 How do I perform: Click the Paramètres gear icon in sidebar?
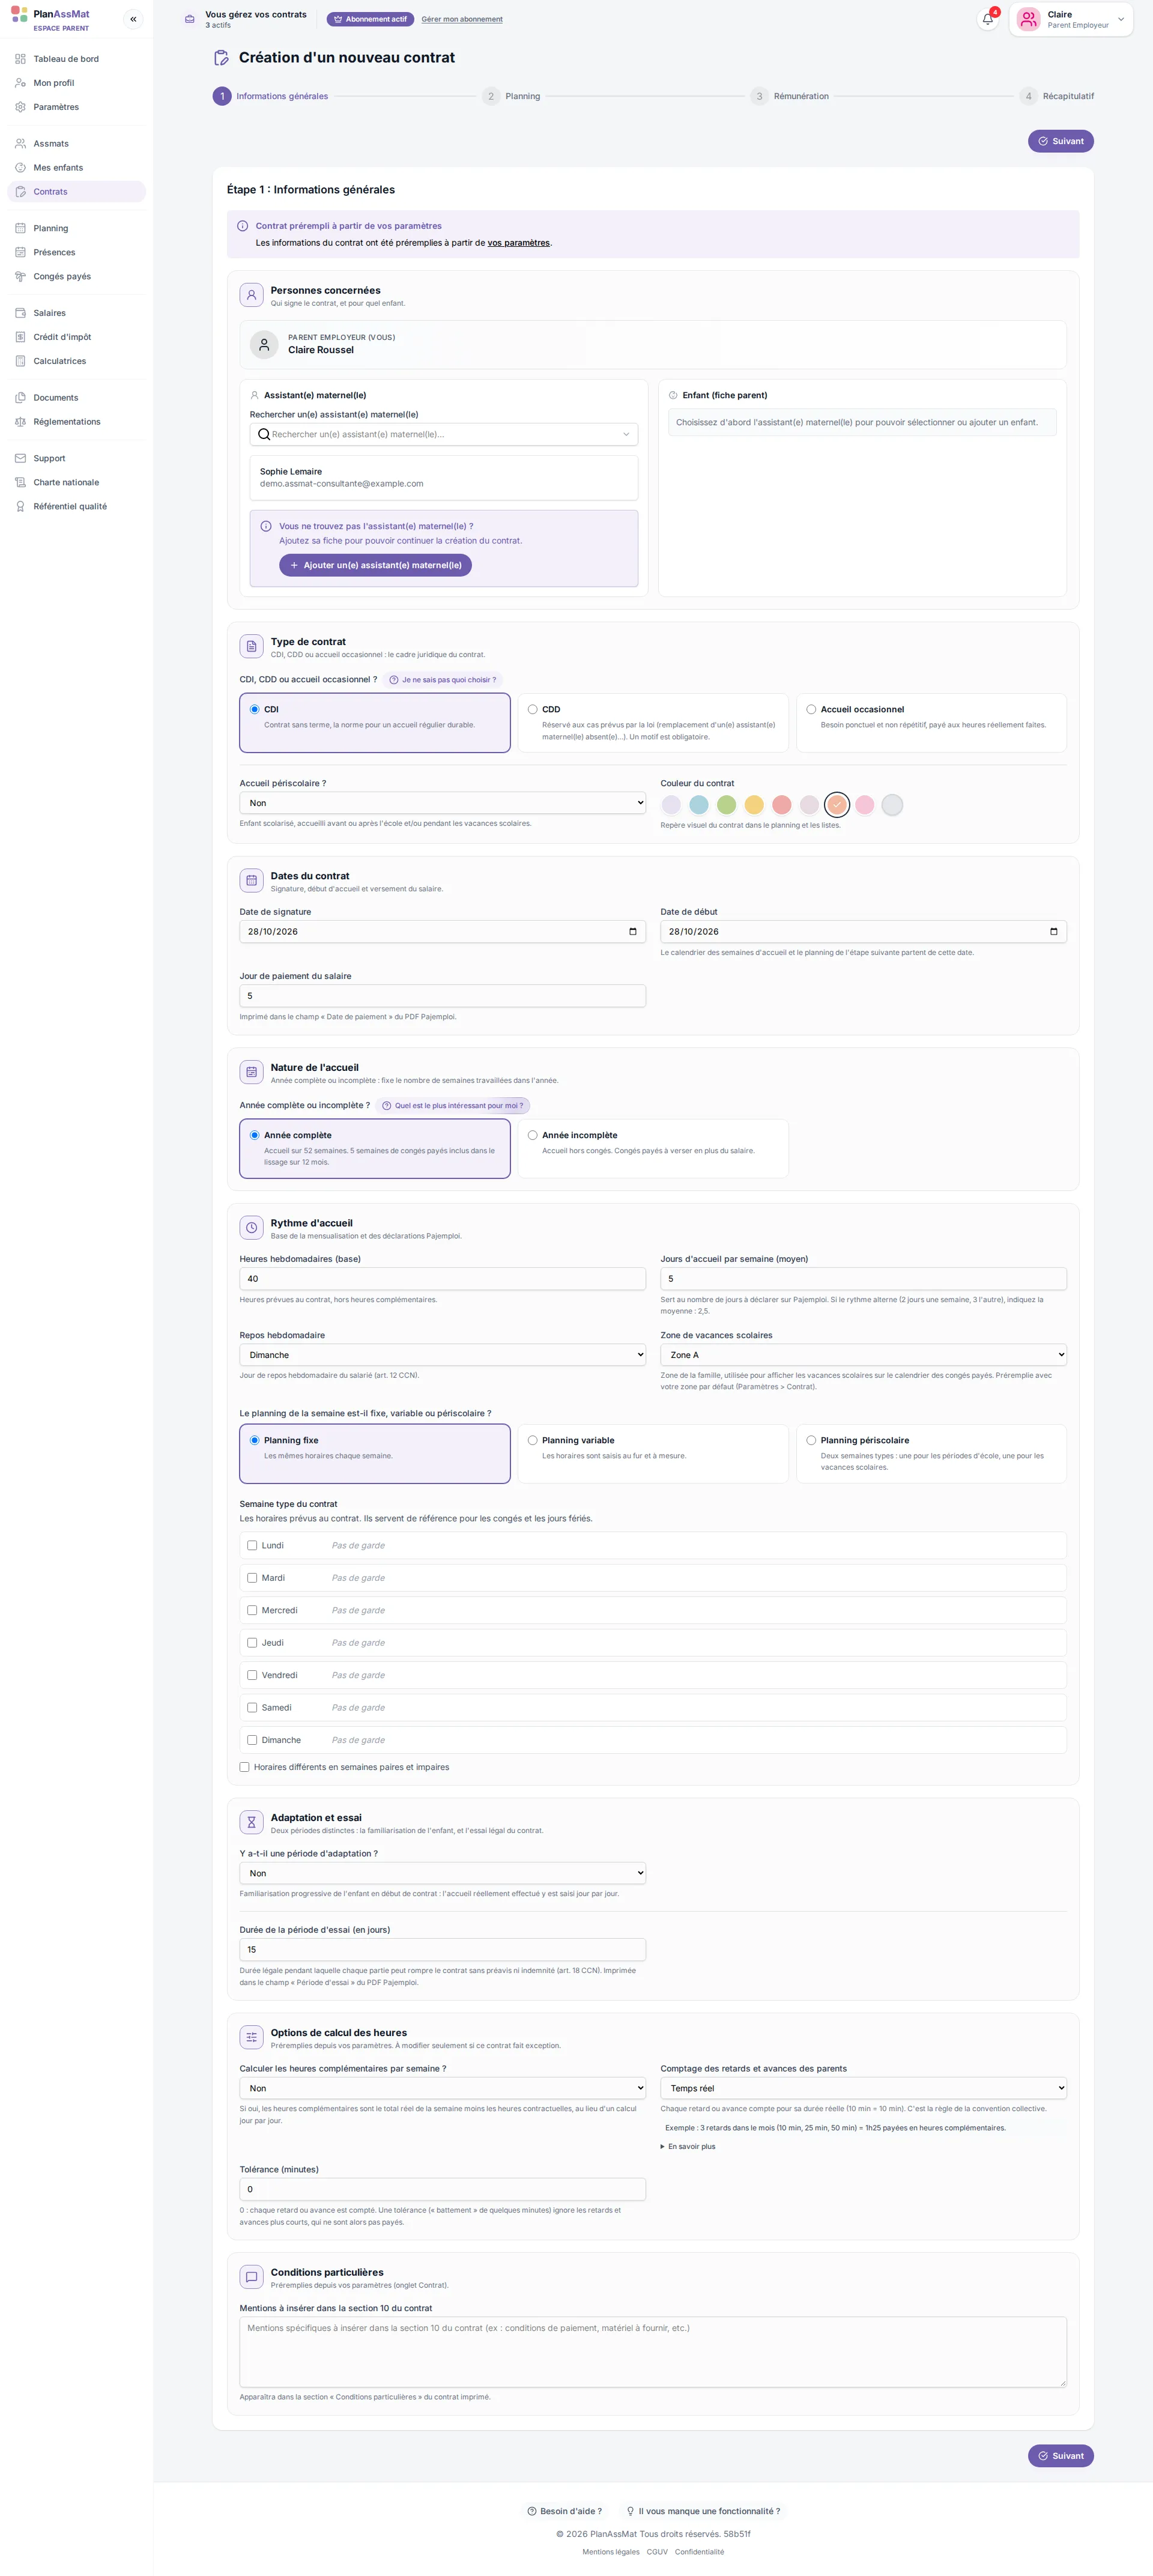tap(20, 107)
